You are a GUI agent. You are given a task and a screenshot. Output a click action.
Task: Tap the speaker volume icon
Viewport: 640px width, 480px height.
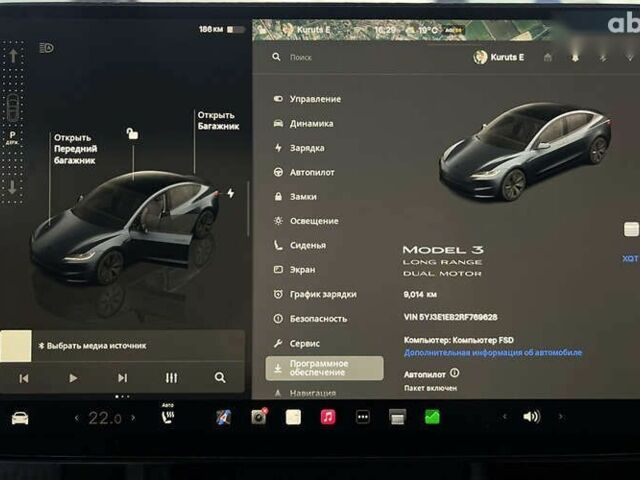coord(531,417)
